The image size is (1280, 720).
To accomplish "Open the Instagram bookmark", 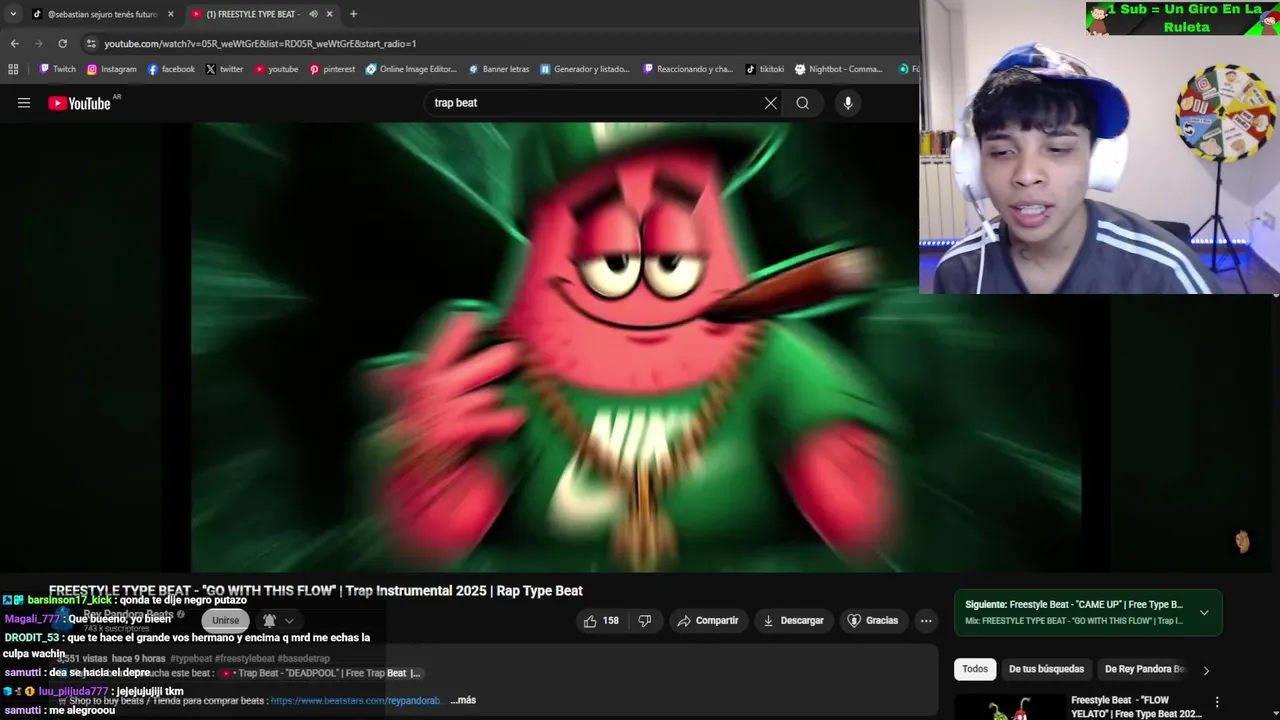I will pyautogui.click(x=111, y=69).
